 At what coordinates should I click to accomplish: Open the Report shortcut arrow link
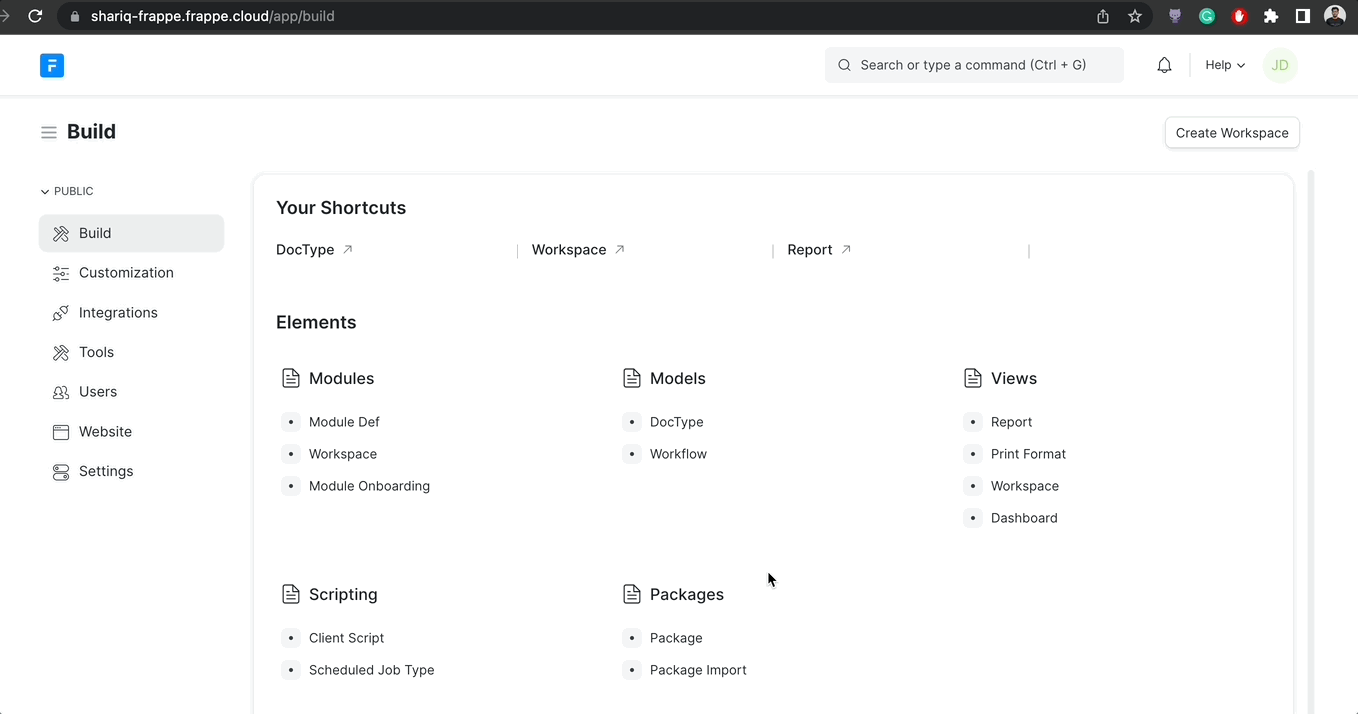coord(846,250)
